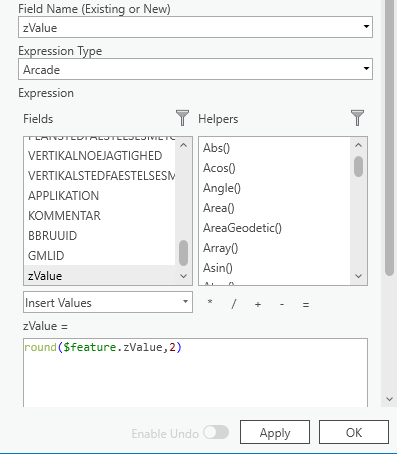
Task: Choose Asin() helper function
Action: click(x=275, y=268)
